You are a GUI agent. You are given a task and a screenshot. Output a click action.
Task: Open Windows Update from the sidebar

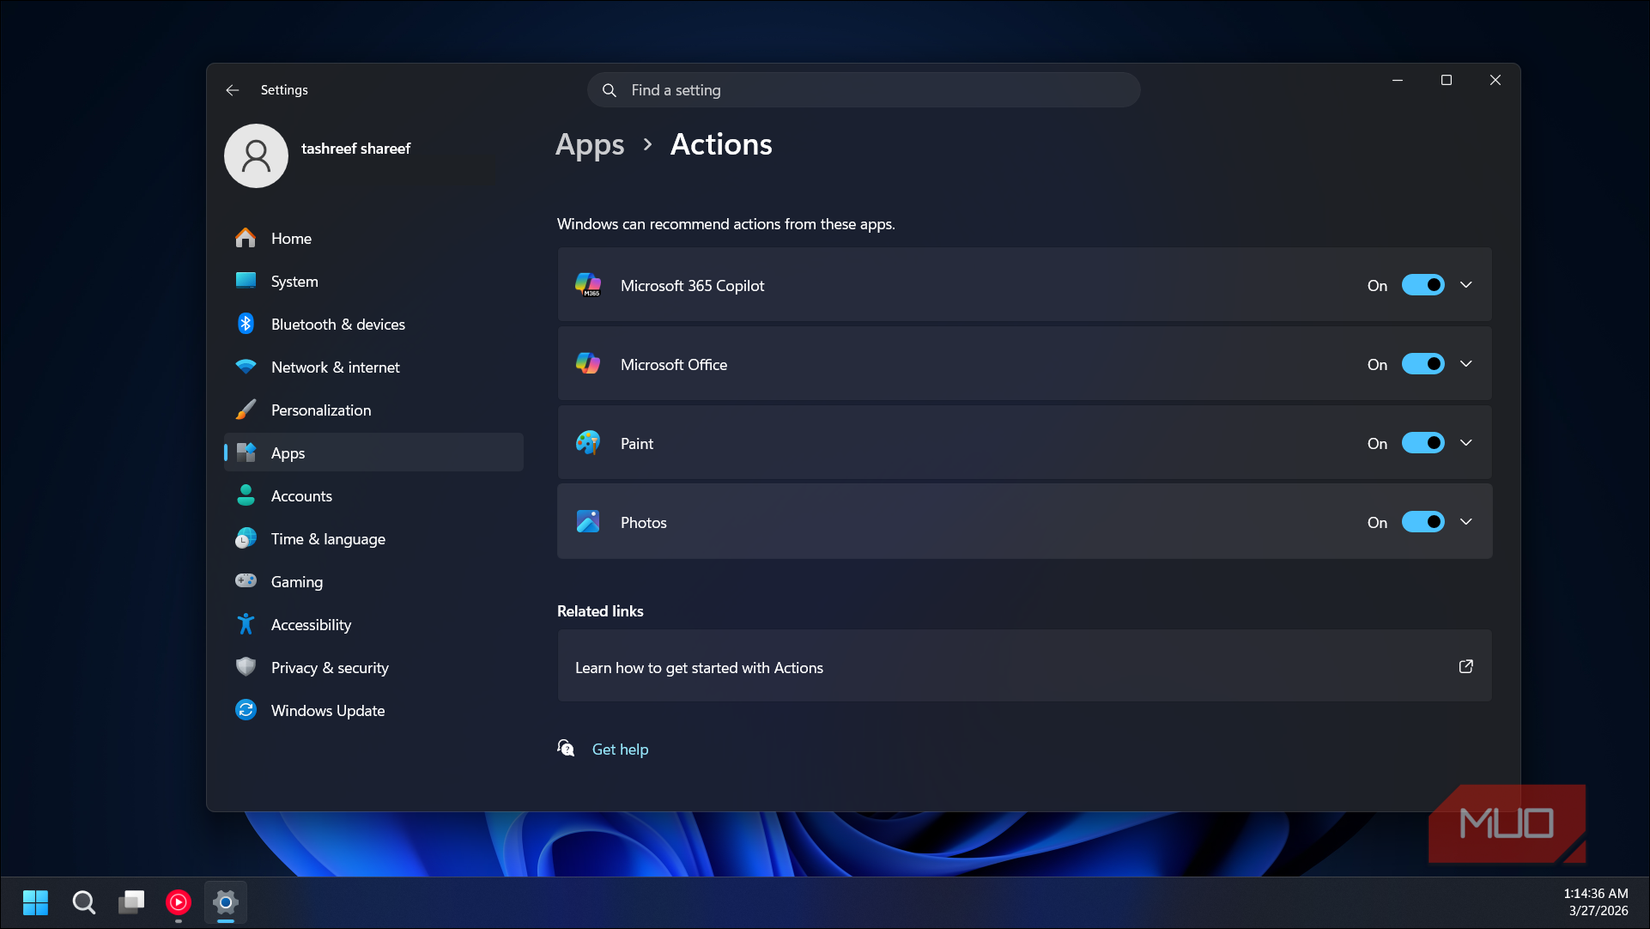coord(327,710)
